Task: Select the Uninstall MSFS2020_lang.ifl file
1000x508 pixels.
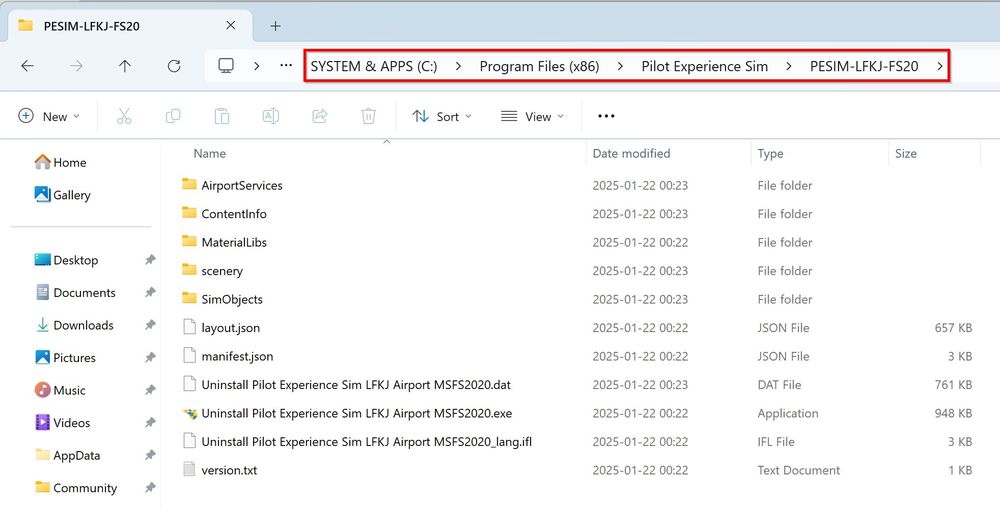Action: coord(367,442)
